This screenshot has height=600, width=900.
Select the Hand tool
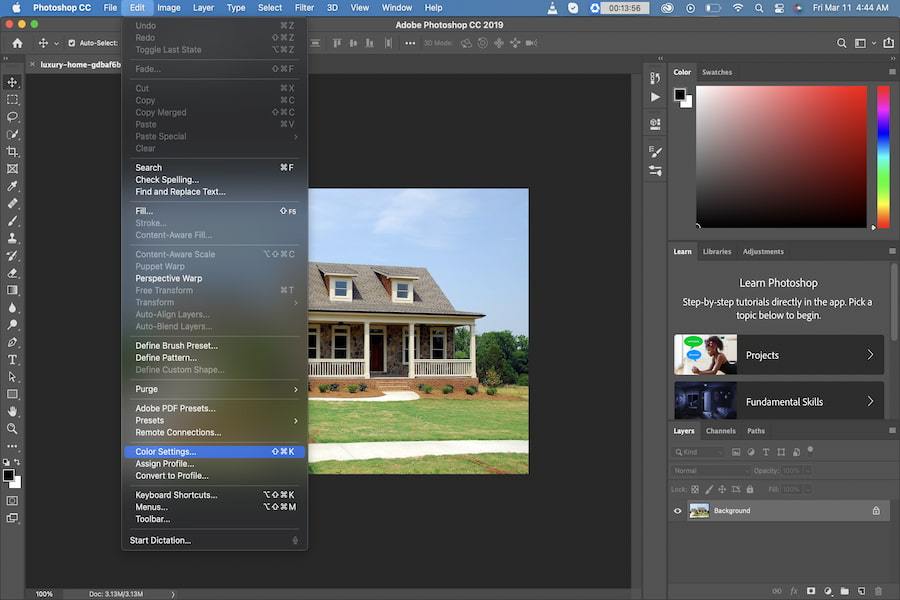coord(12,412)
